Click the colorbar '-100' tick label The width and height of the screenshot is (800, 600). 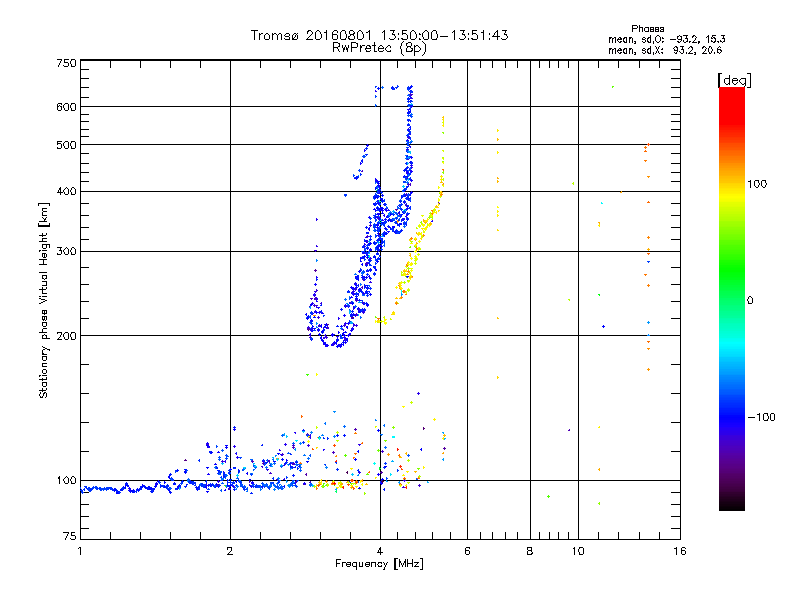point(761,417)
